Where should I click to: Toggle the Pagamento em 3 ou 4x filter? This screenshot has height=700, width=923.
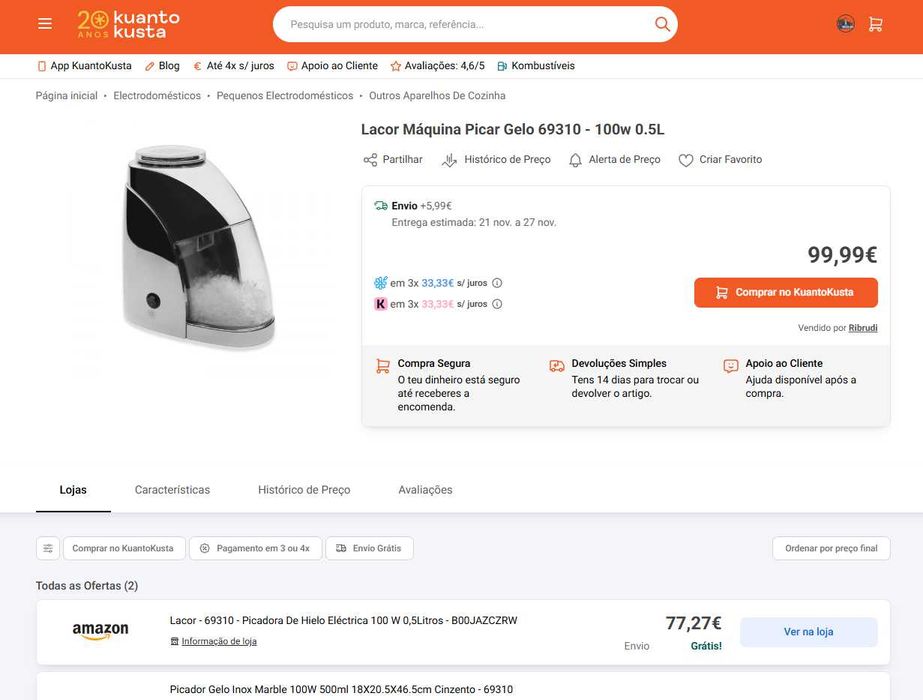pyautogui.click(x=255, y=548)
